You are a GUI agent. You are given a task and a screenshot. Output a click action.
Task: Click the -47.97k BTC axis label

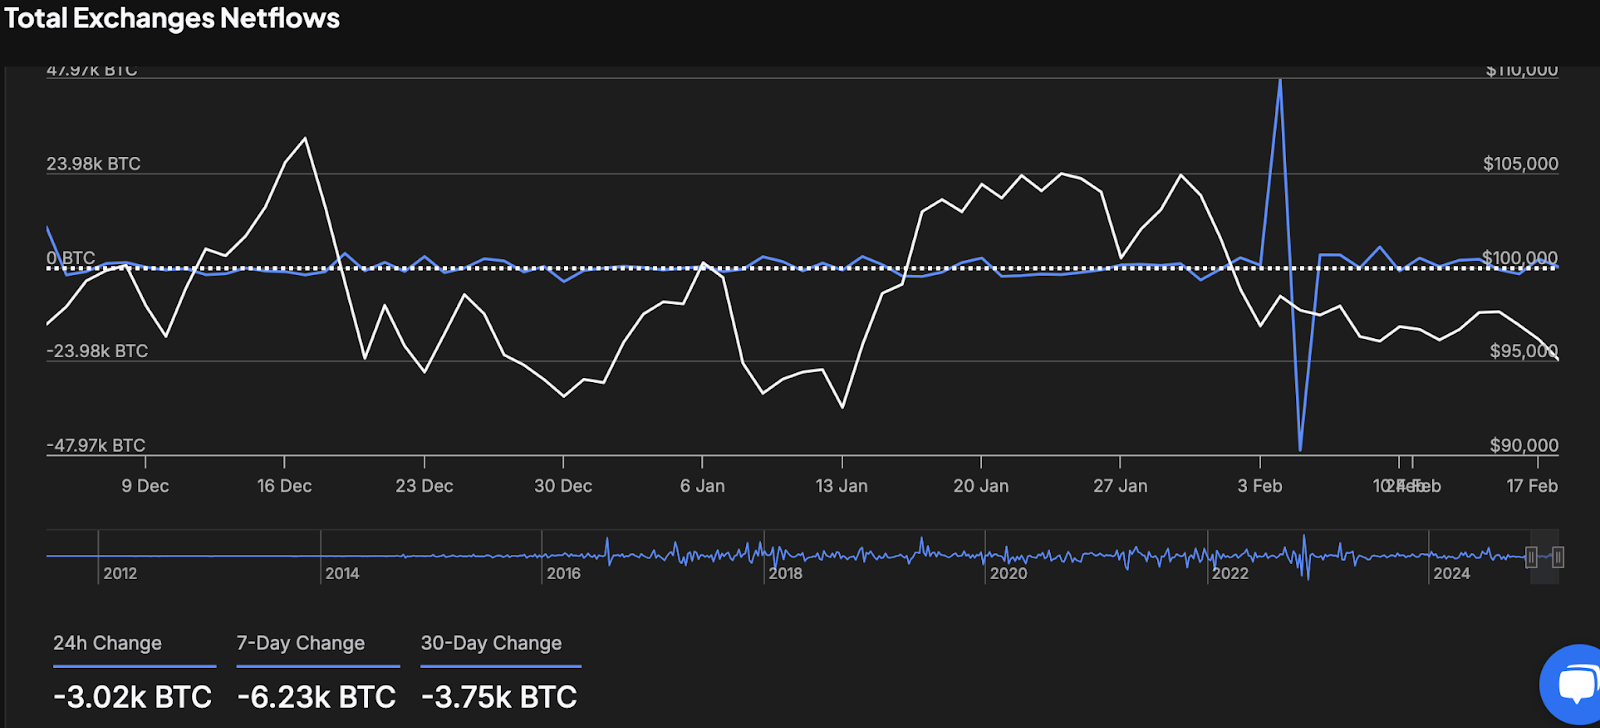point(96,445)
